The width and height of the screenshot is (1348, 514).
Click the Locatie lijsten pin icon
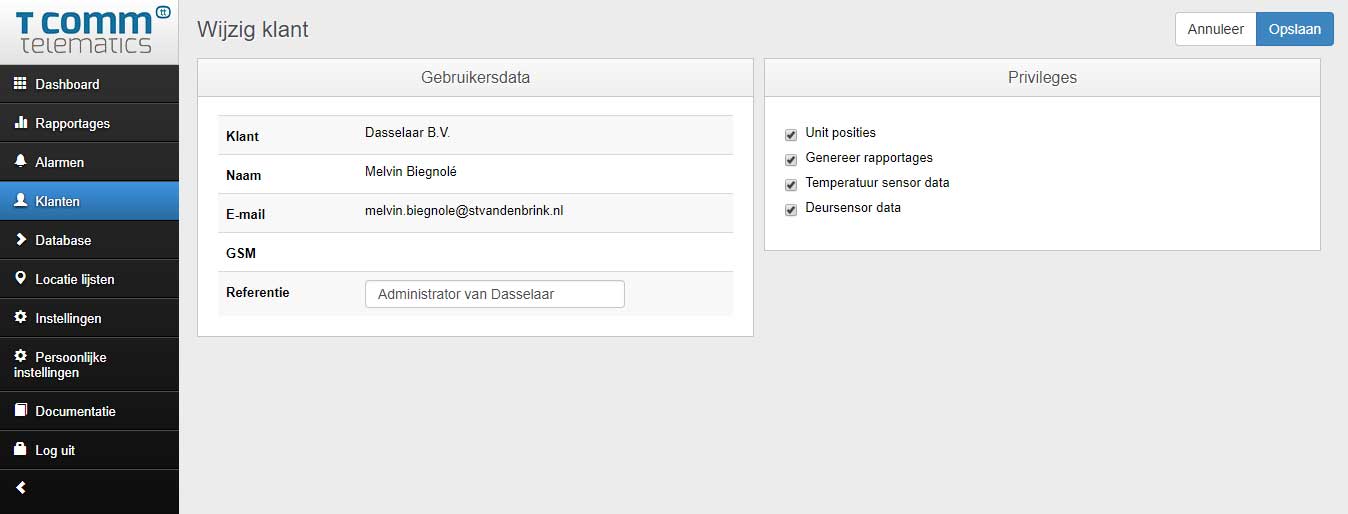coord(20,278)
